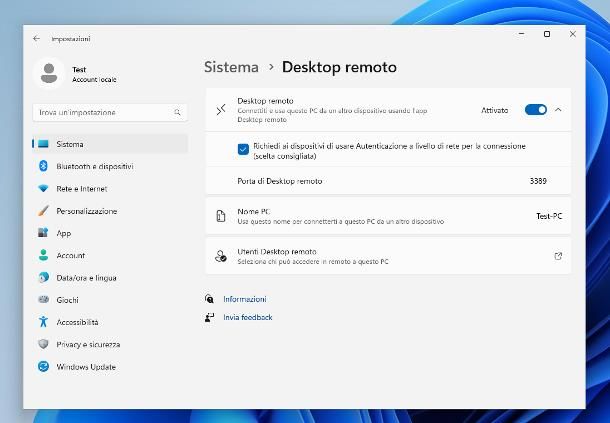Click the Trova un'impostazione search field
The height and width of the screenshot is (423, 610).
pyautogui.click(x=110, y=112)
